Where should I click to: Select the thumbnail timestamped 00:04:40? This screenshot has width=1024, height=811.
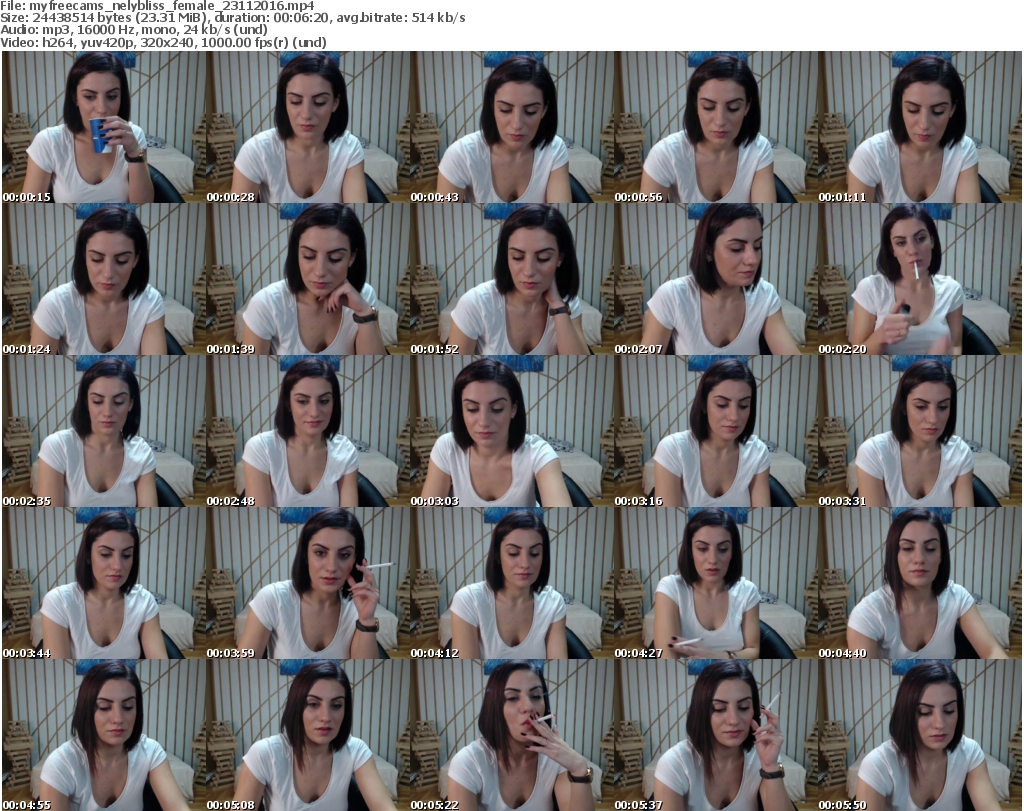(x=920, y=583)
